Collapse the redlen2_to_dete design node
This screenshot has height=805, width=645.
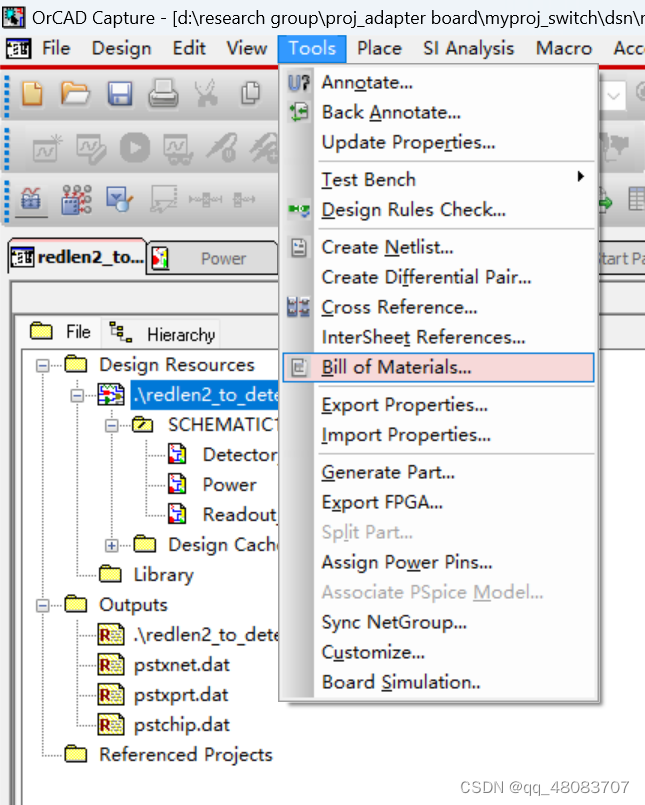click(x=77, y=395)
